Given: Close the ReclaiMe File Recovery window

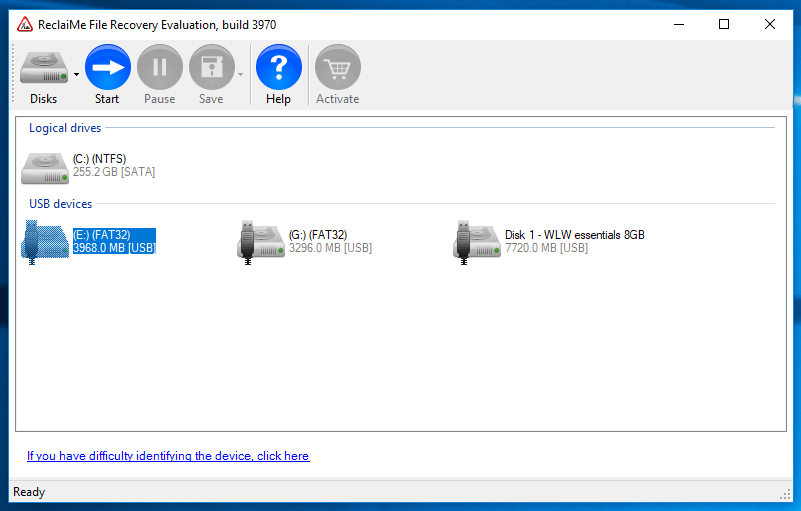Looking at the screenshot, I should 770,25.
